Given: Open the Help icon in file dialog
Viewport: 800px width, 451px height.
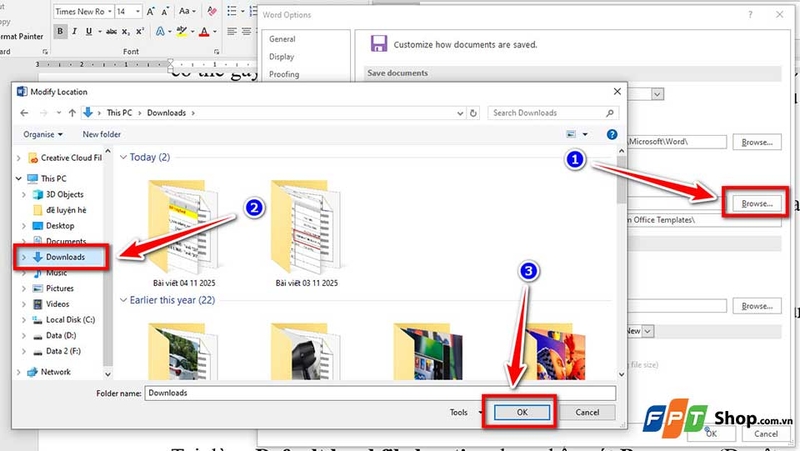Looking at the screenshot, I should [612, 134].
